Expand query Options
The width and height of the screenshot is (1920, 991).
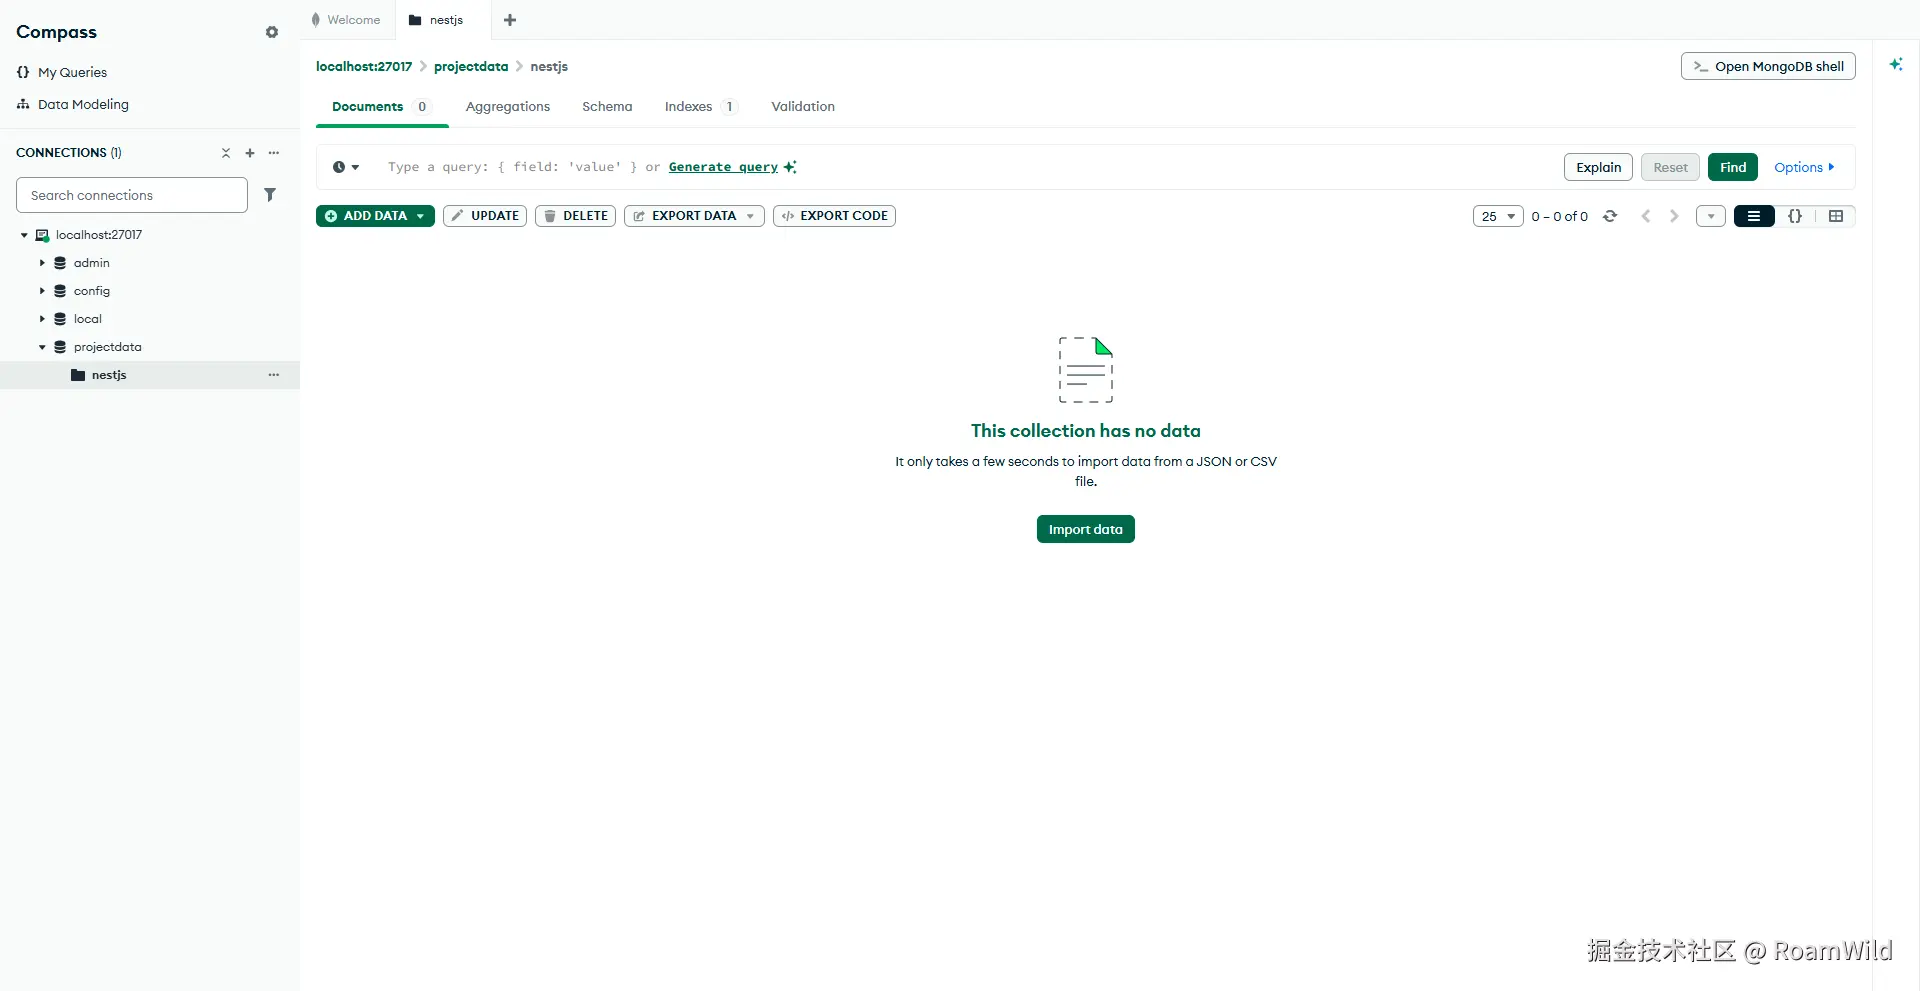coord(1804,167)
